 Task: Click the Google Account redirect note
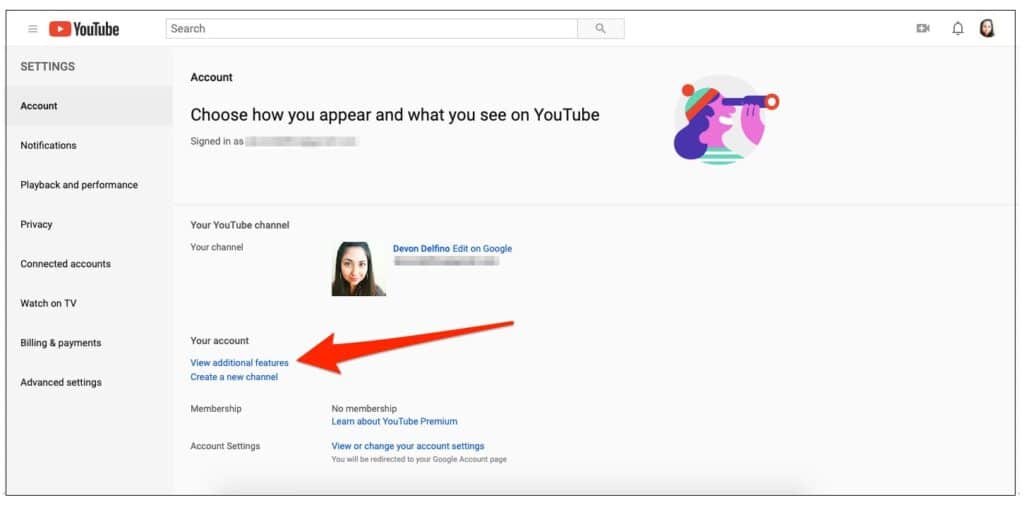pyautogui.click(x=419, y=459)
